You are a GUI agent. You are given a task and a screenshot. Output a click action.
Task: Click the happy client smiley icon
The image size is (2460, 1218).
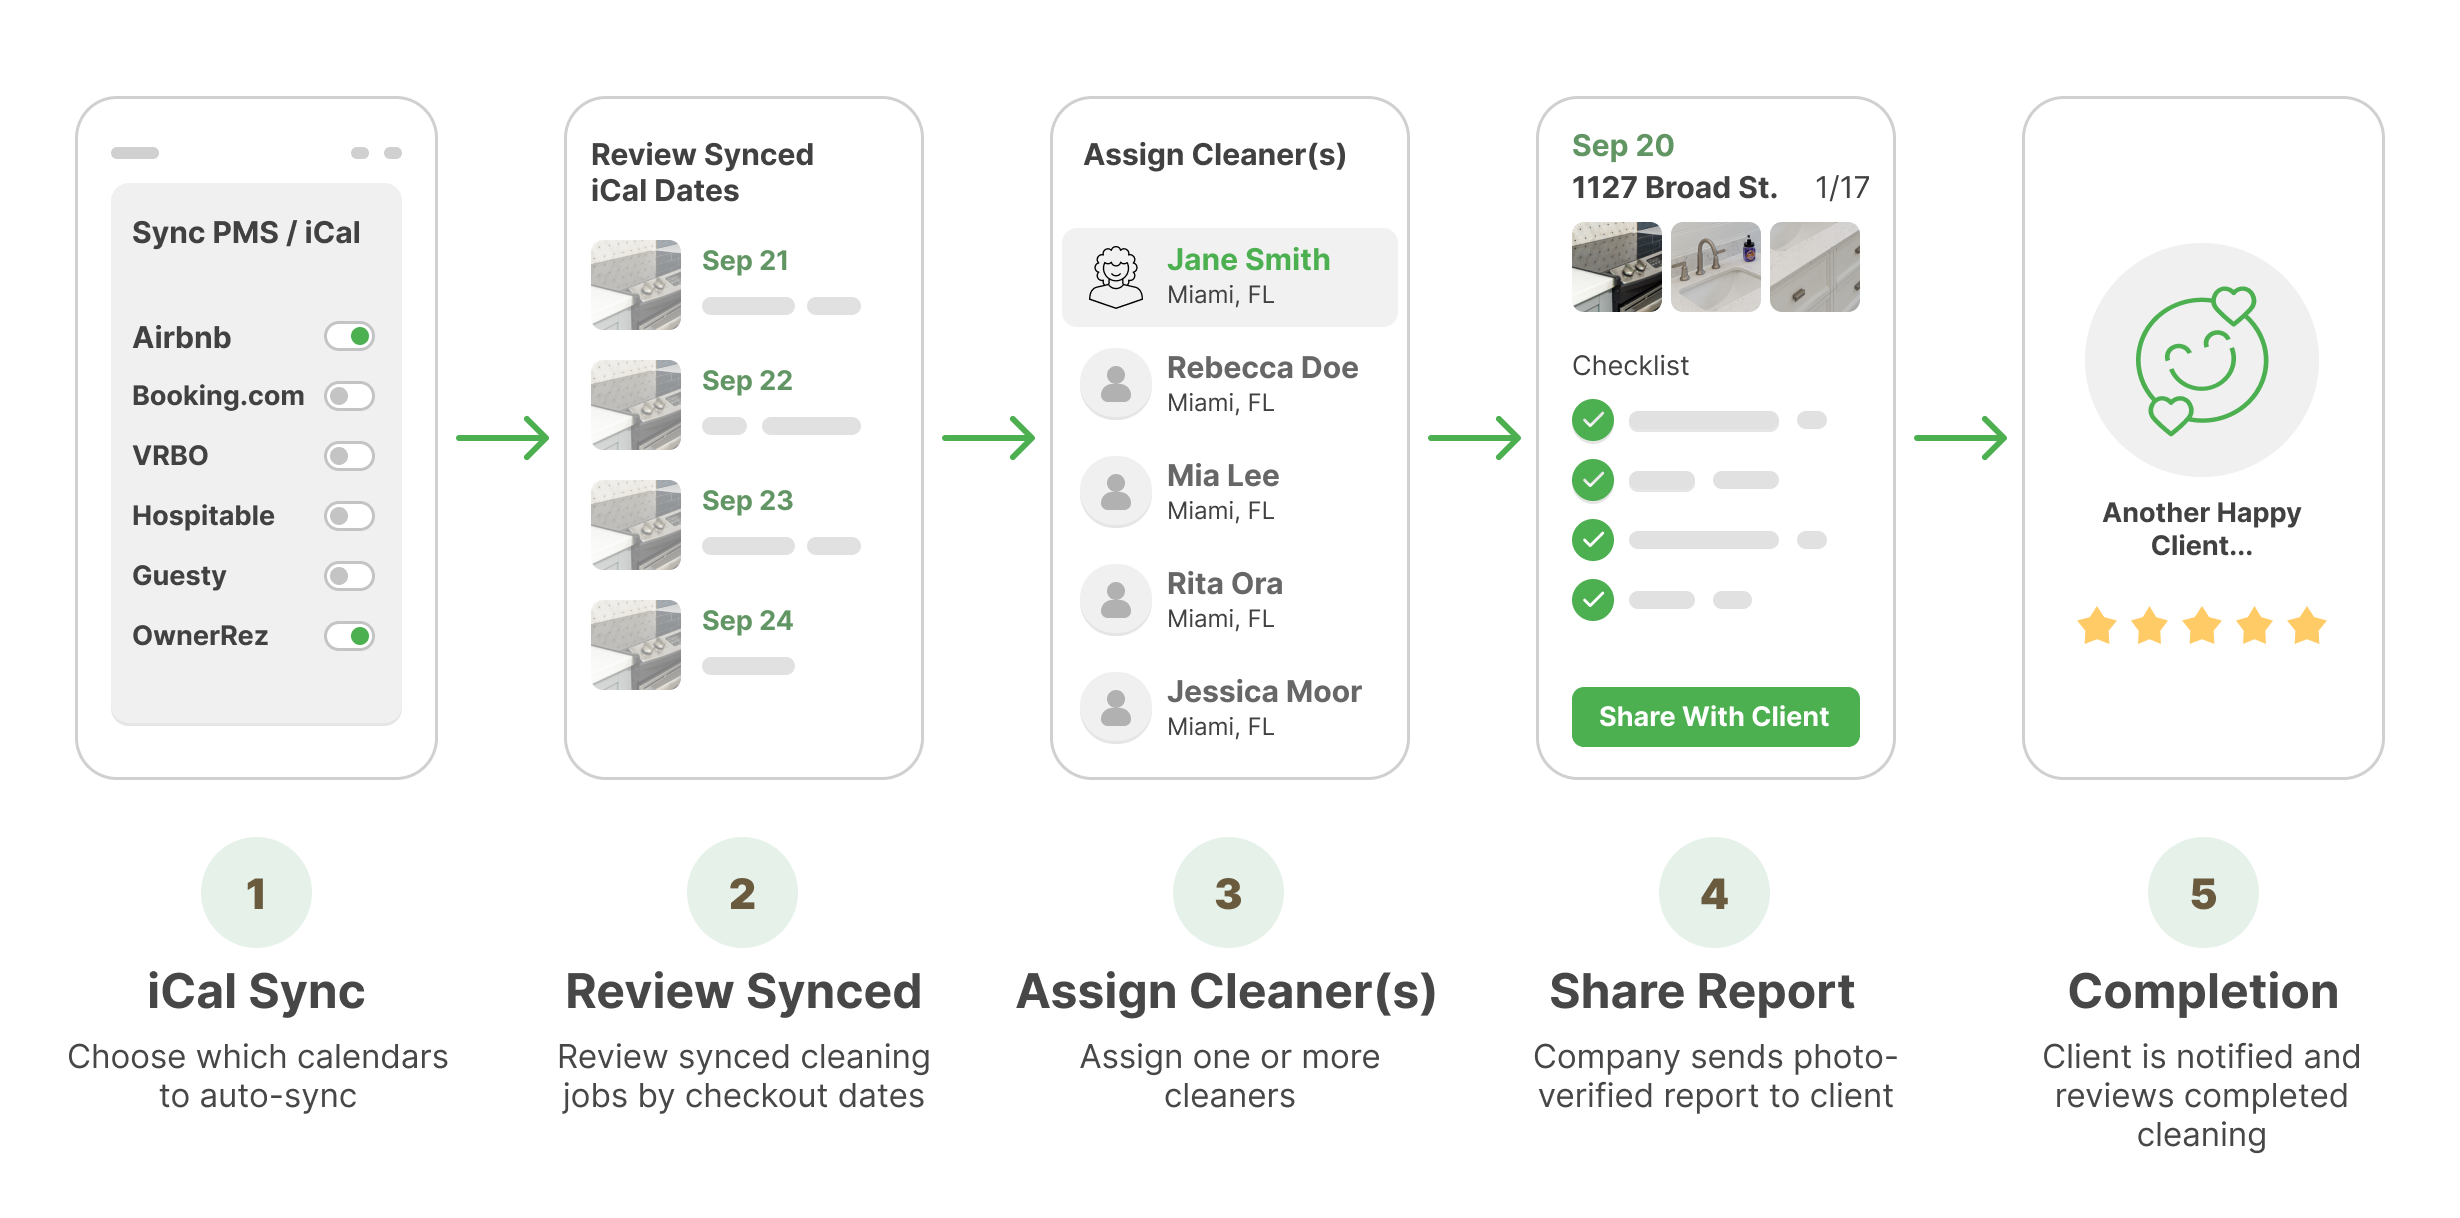[x=2200, y=360]
